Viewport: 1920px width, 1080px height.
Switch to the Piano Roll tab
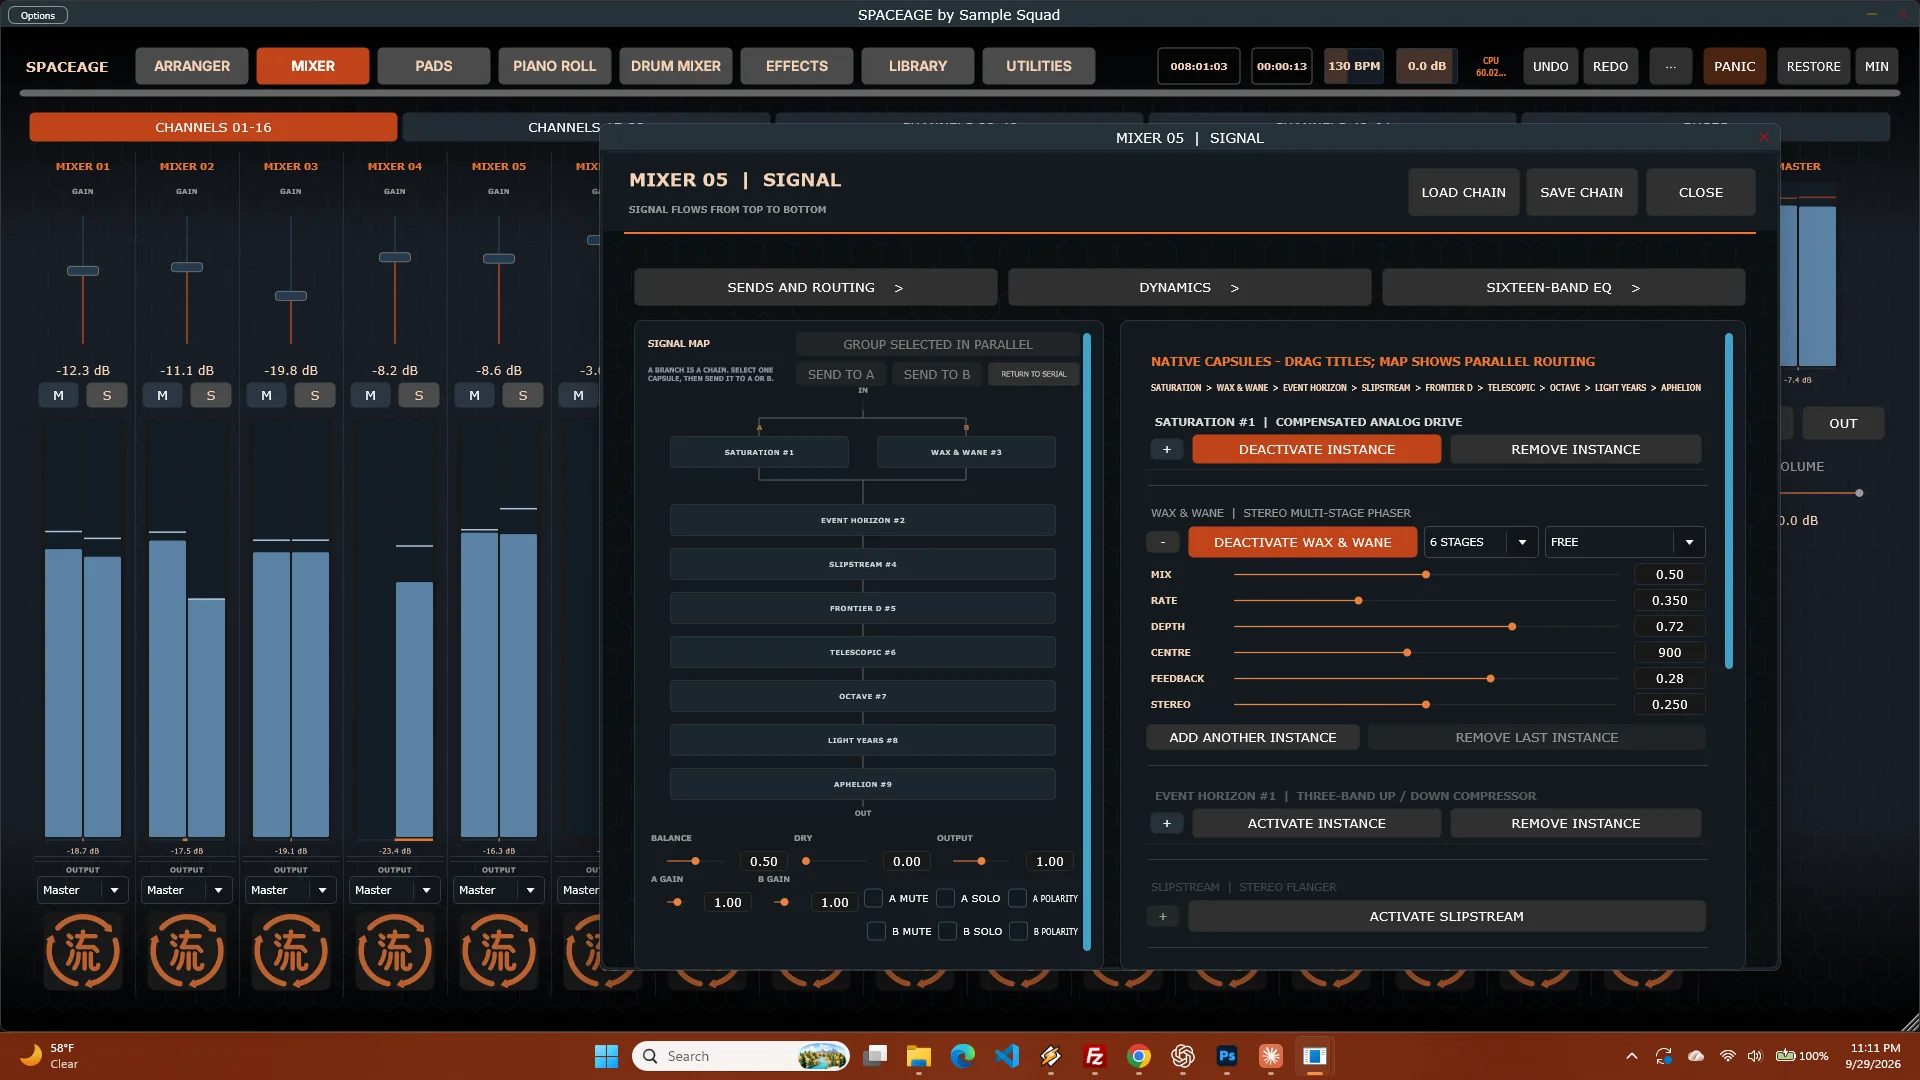[x=554, y=66]
